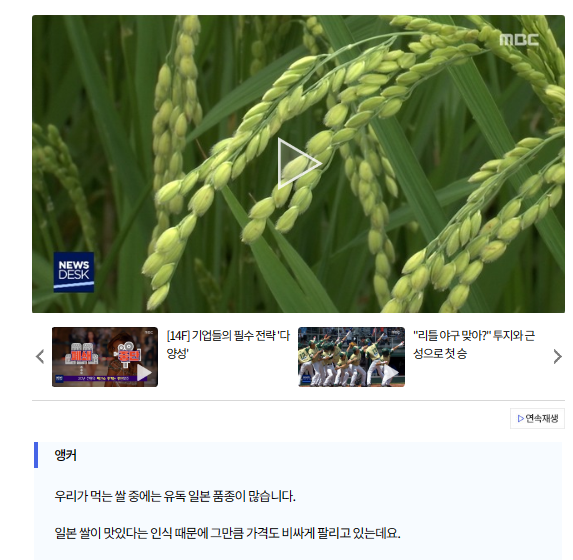573x560 pixels.
Task: Click small MBC logo on baseball thumbnail
Action: tap(395, 332)
